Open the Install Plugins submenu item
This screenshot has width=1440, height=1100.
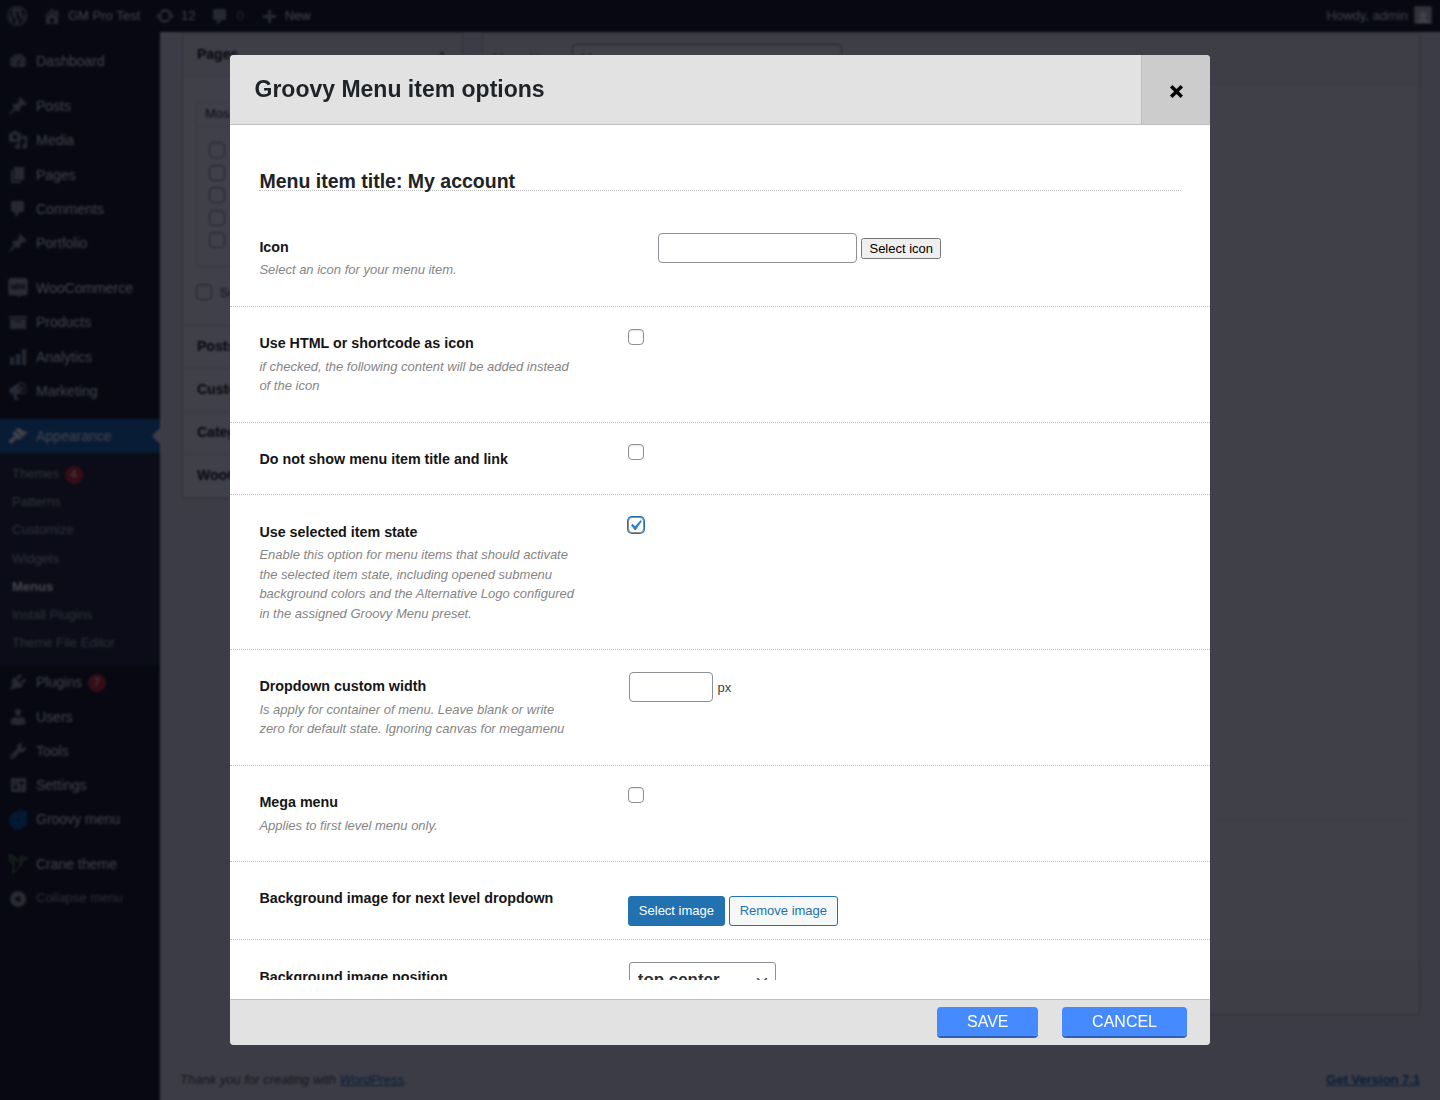tap(52, 615)
